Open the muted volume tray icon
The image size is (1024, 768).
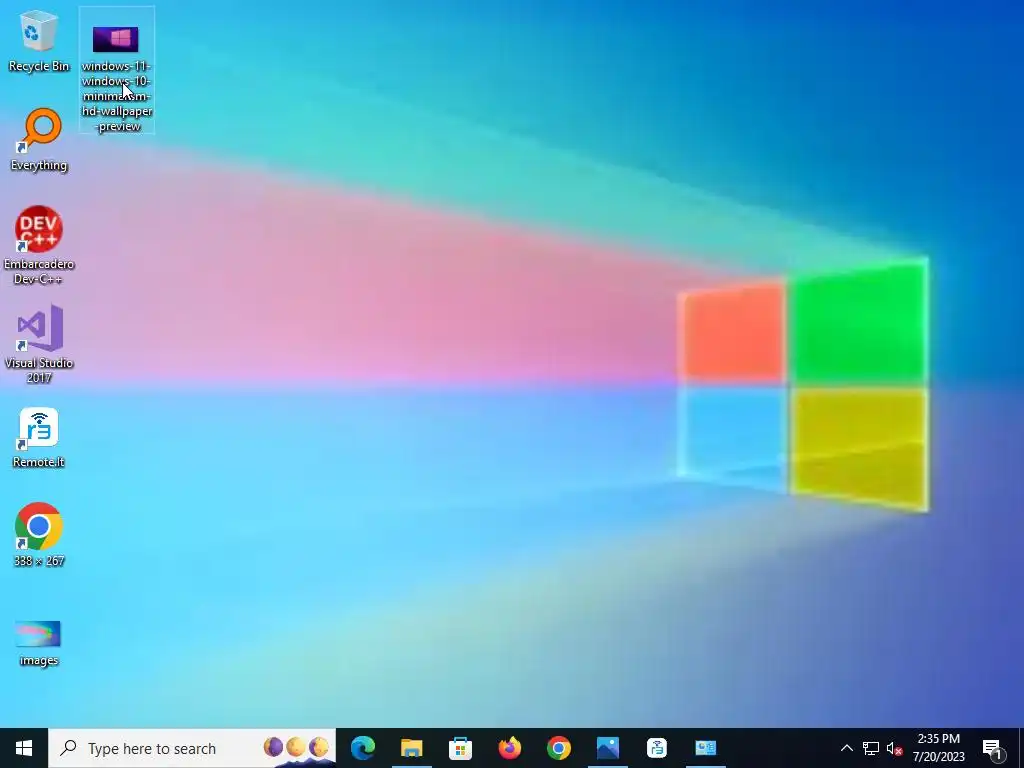tap(895, 748)
